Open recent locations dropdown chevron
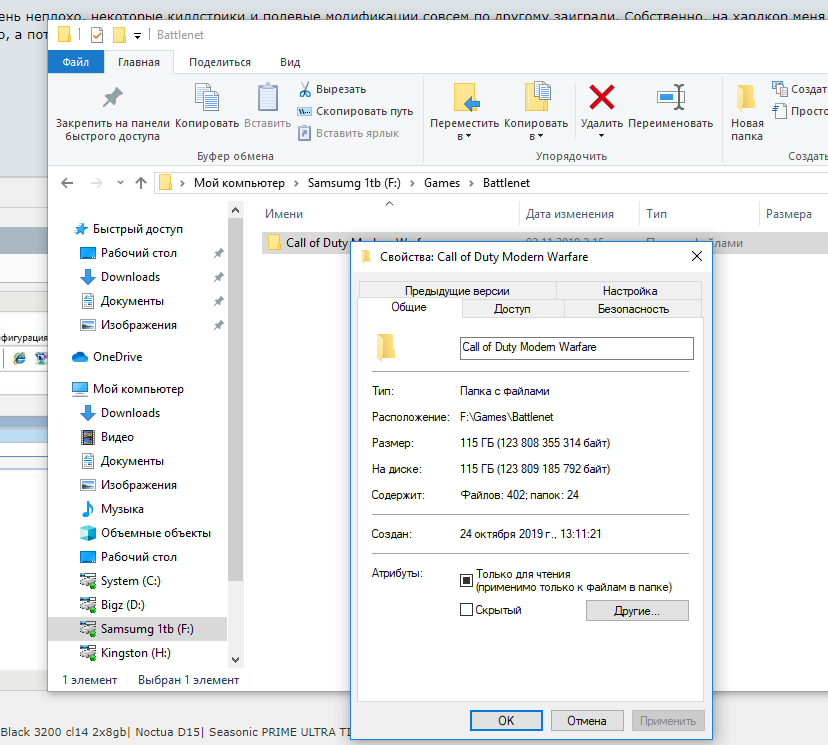This screenshot has width=828, height=745. 120,183
